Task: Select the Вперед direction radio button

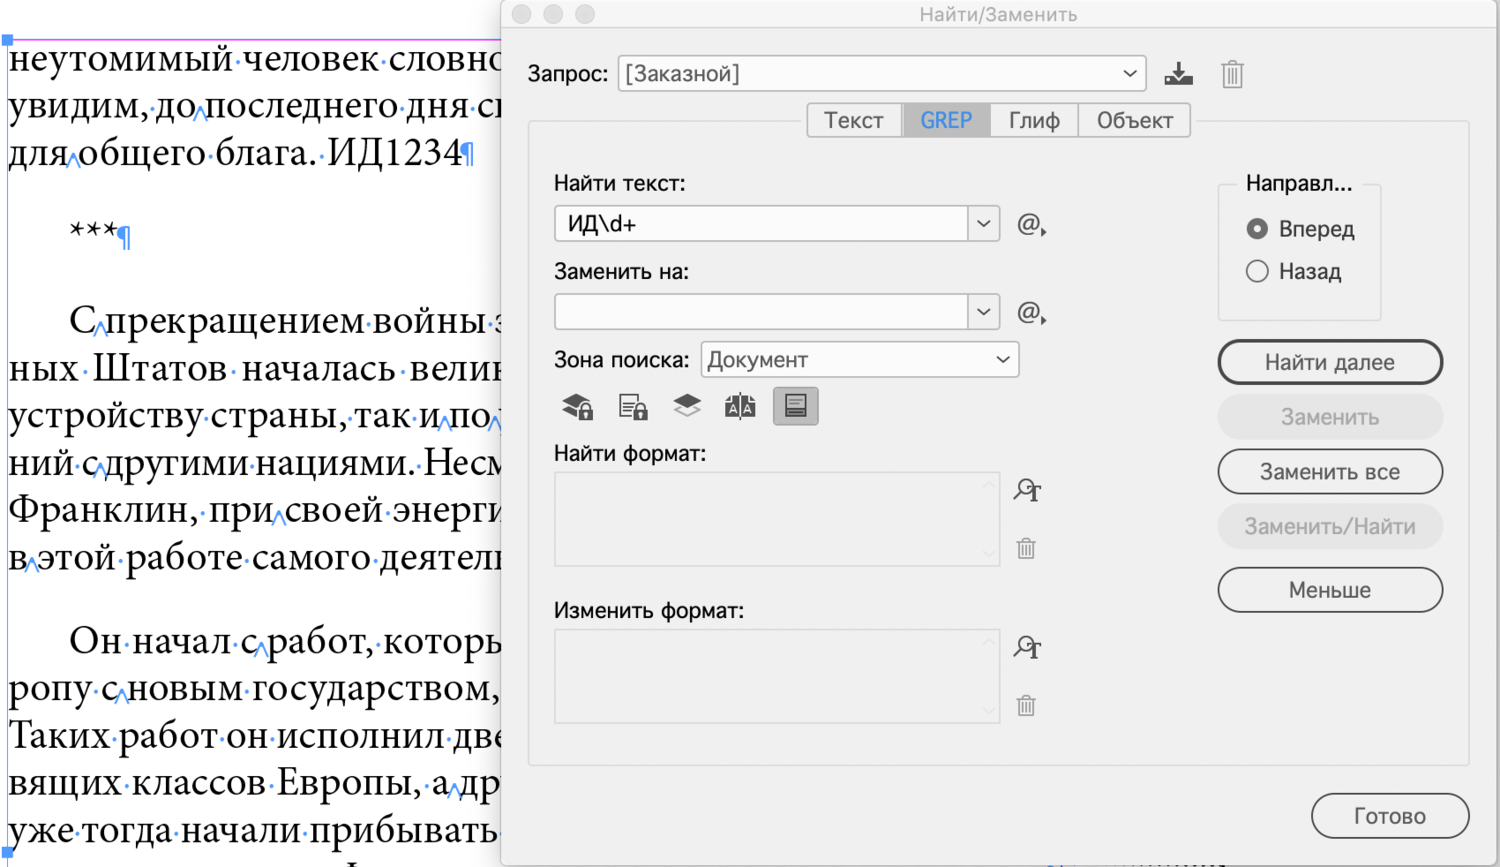Action: pos(1257,229)
